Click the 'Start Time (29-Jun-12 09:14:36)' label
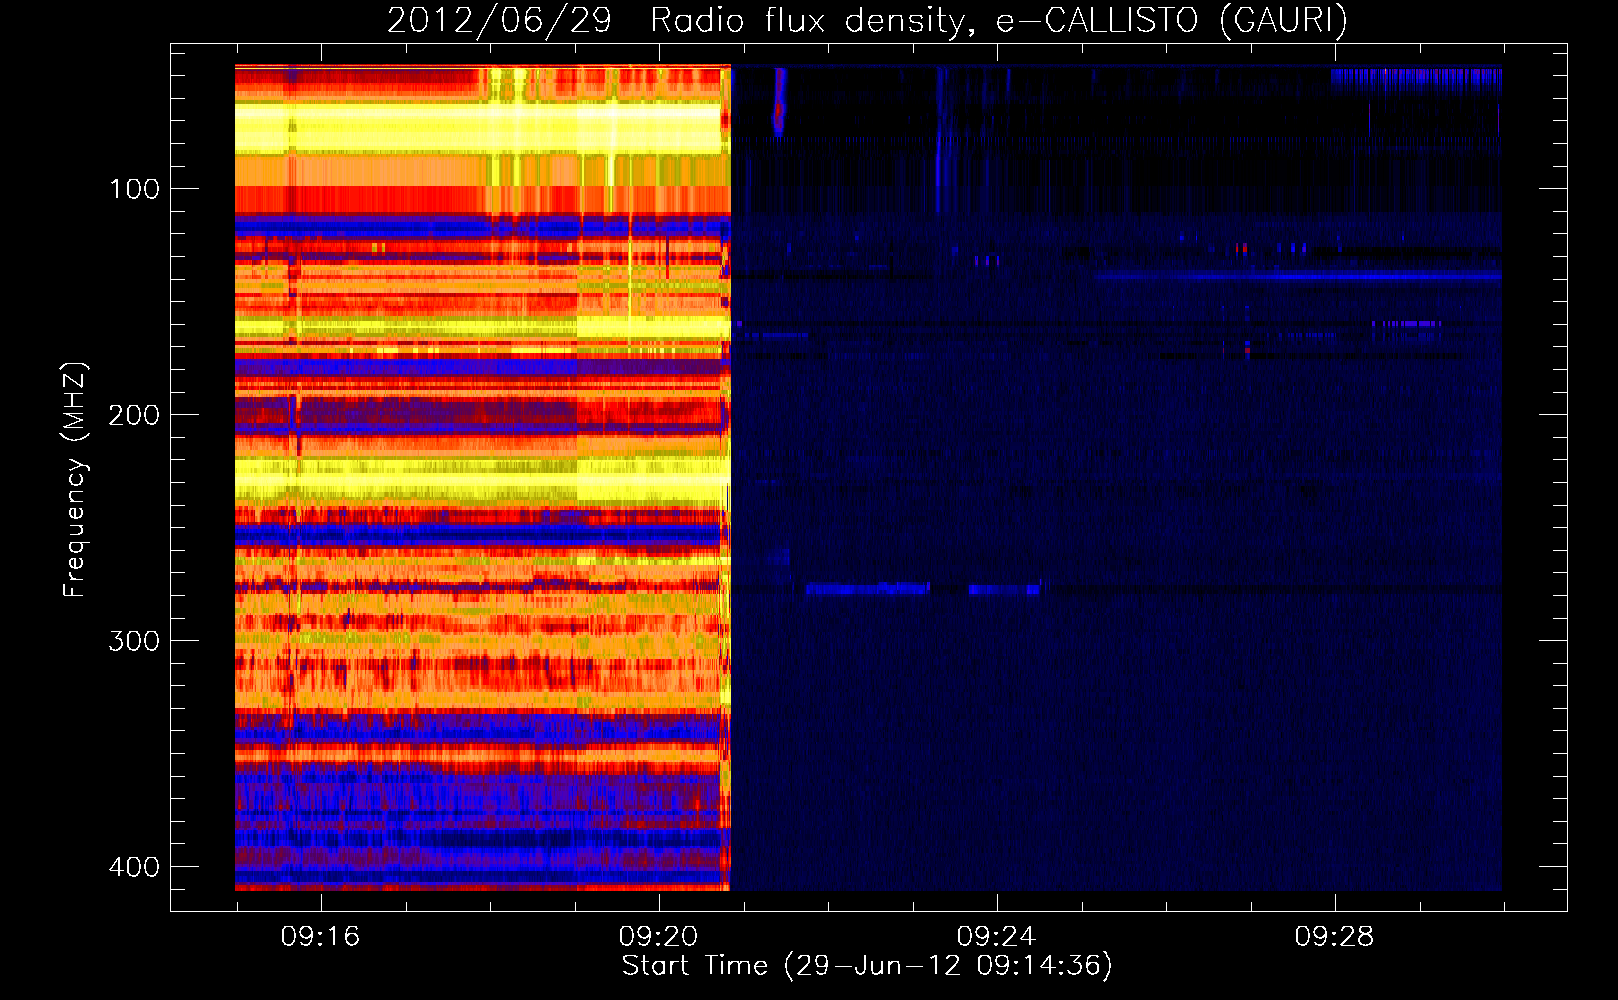The image size is (1618, 1000). (867, 966)
